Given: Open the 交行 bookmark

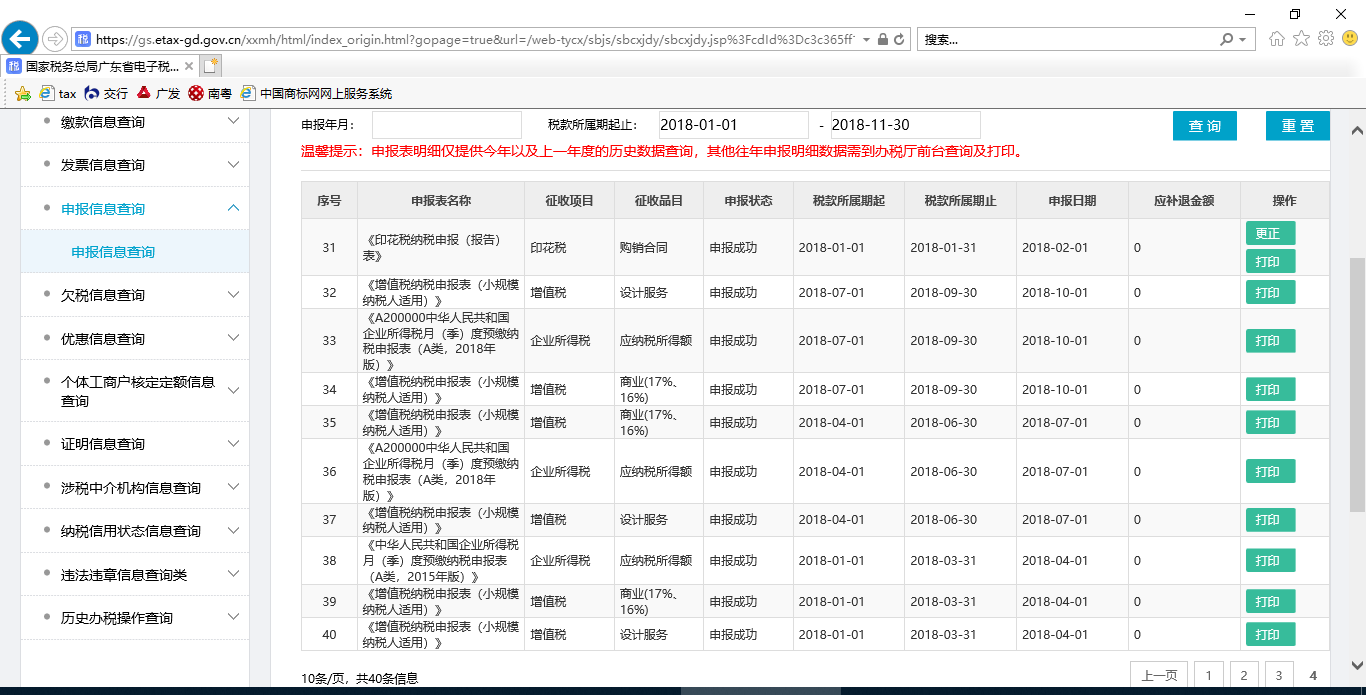Looking at the screenshot, I should pos(106,93).
